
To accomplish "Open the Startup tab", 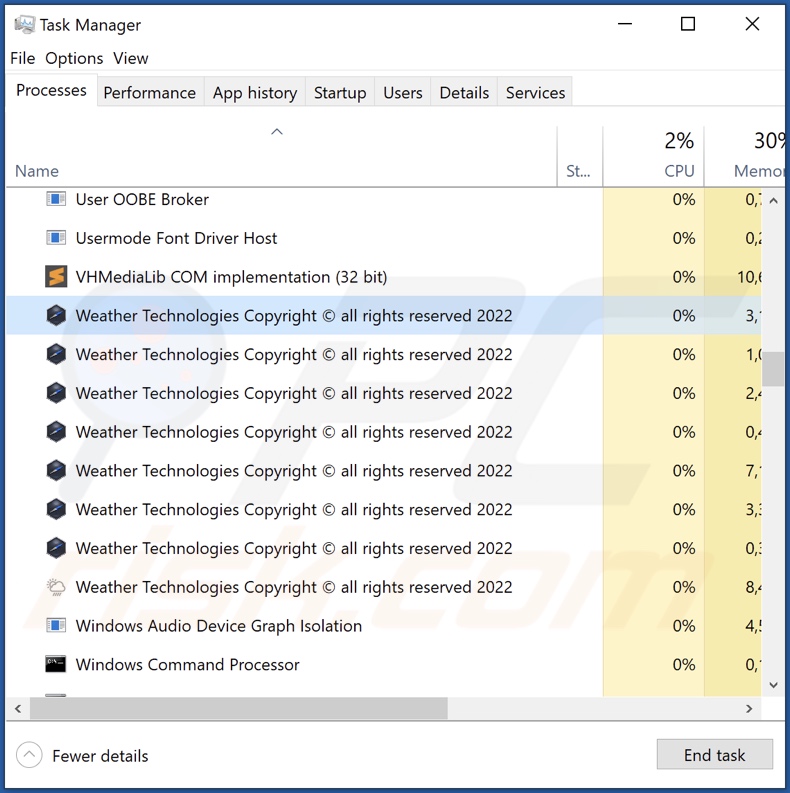I will coord(340,93).
